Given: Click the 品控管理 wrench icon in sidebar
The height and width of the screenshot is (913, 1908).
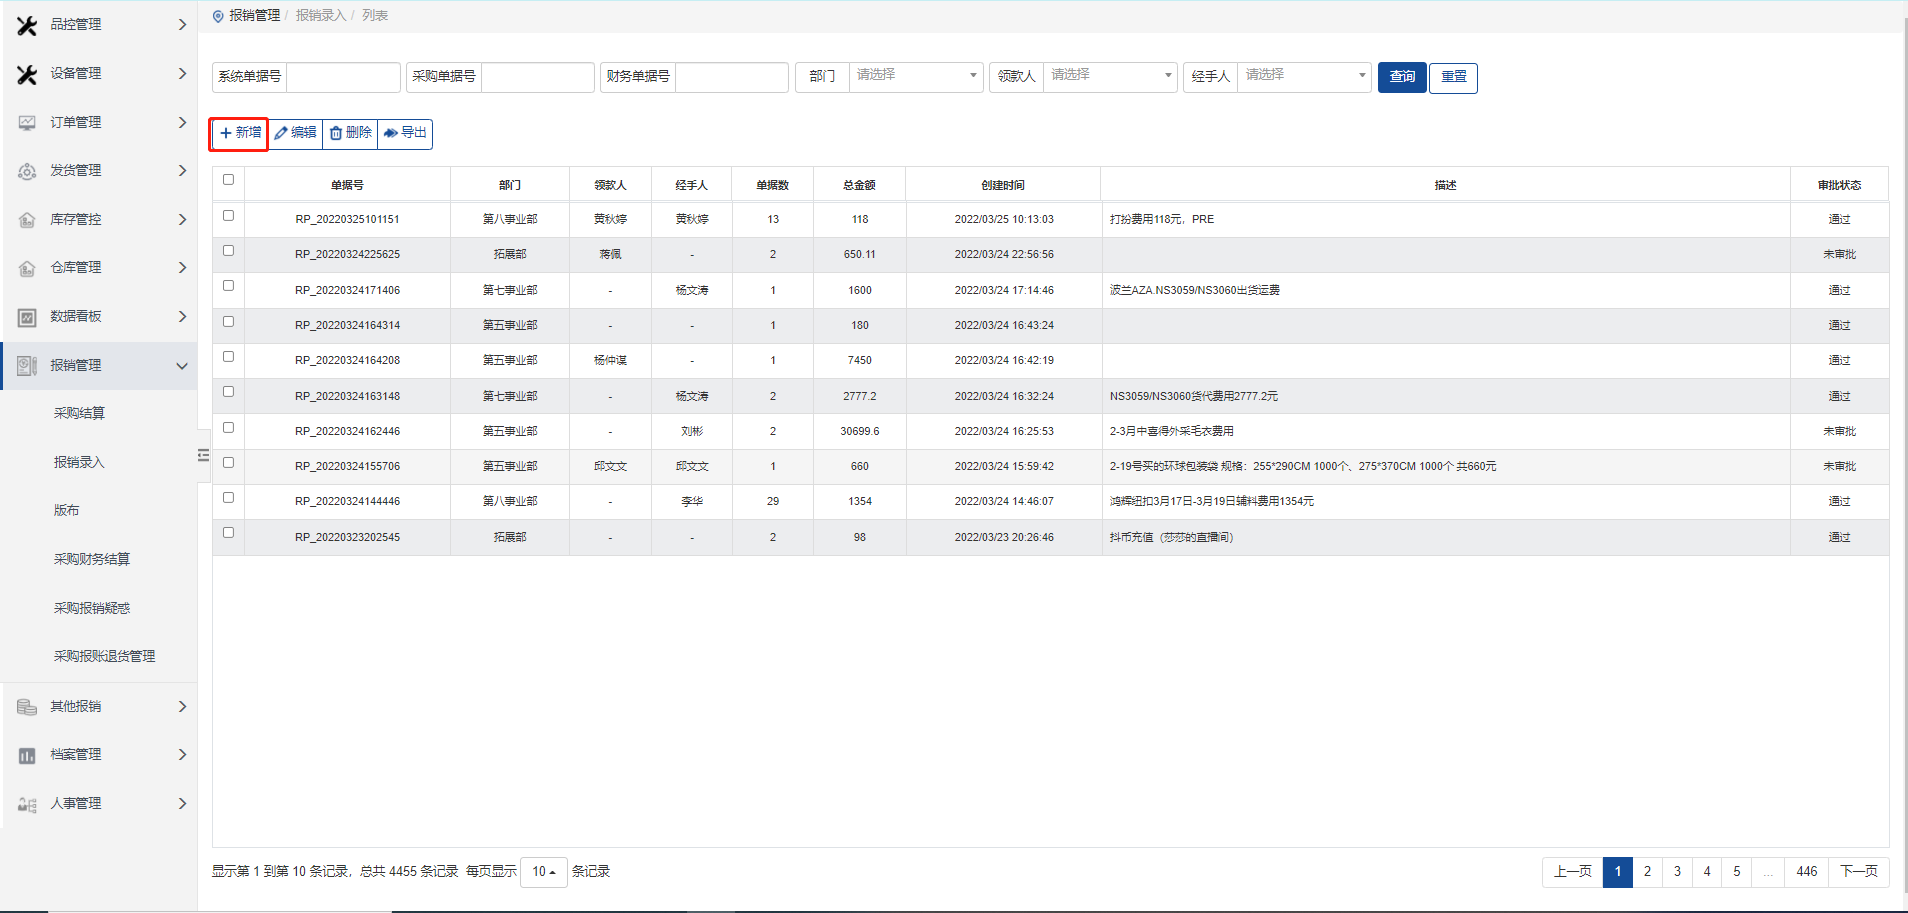Looking at the screenshot, I should tap(27, 25).
